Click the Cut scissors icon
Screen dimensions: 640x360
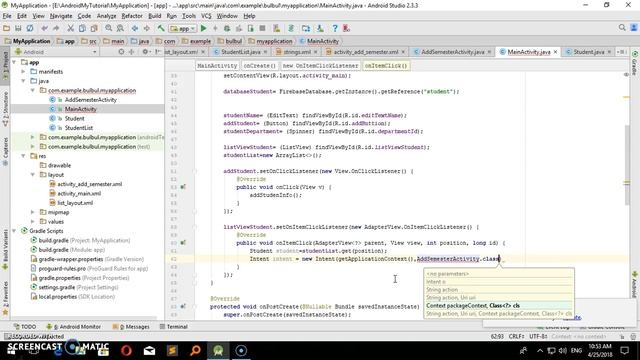coord(71,28)
